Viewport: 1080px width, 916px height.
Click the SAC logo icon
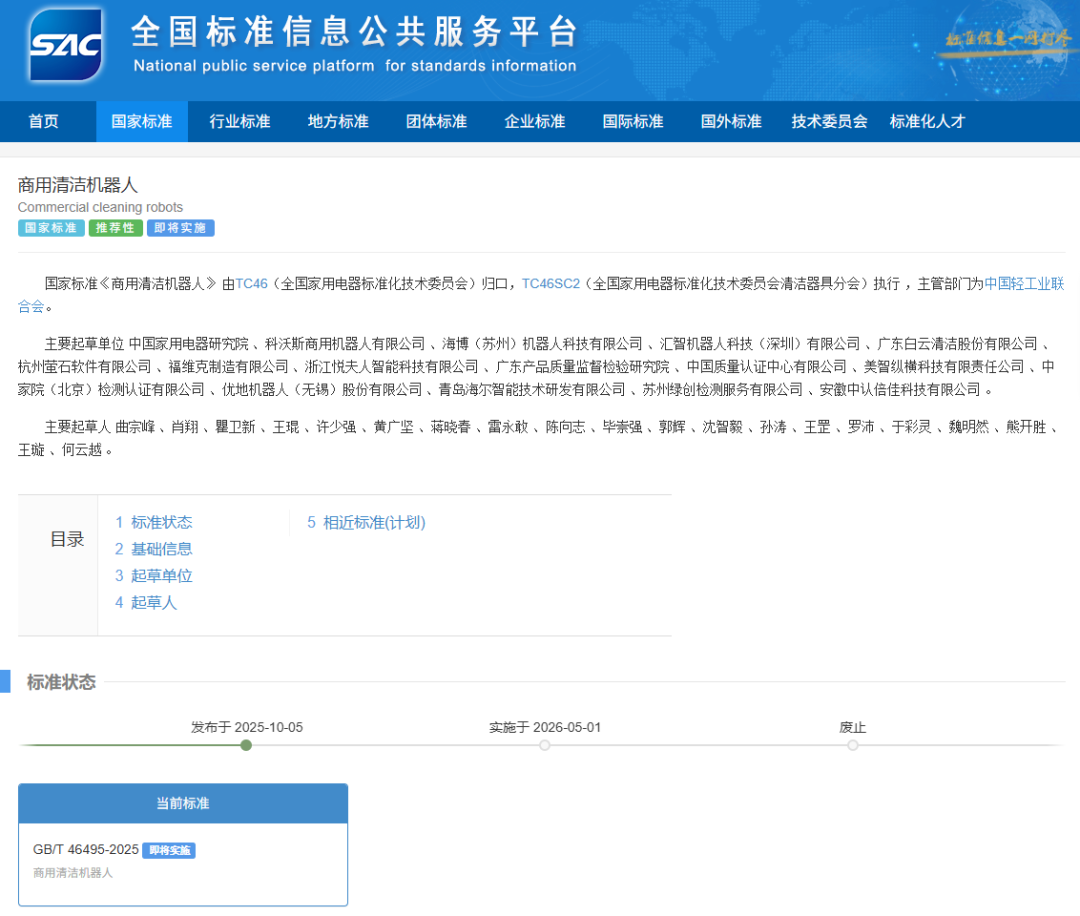point(64,44)
